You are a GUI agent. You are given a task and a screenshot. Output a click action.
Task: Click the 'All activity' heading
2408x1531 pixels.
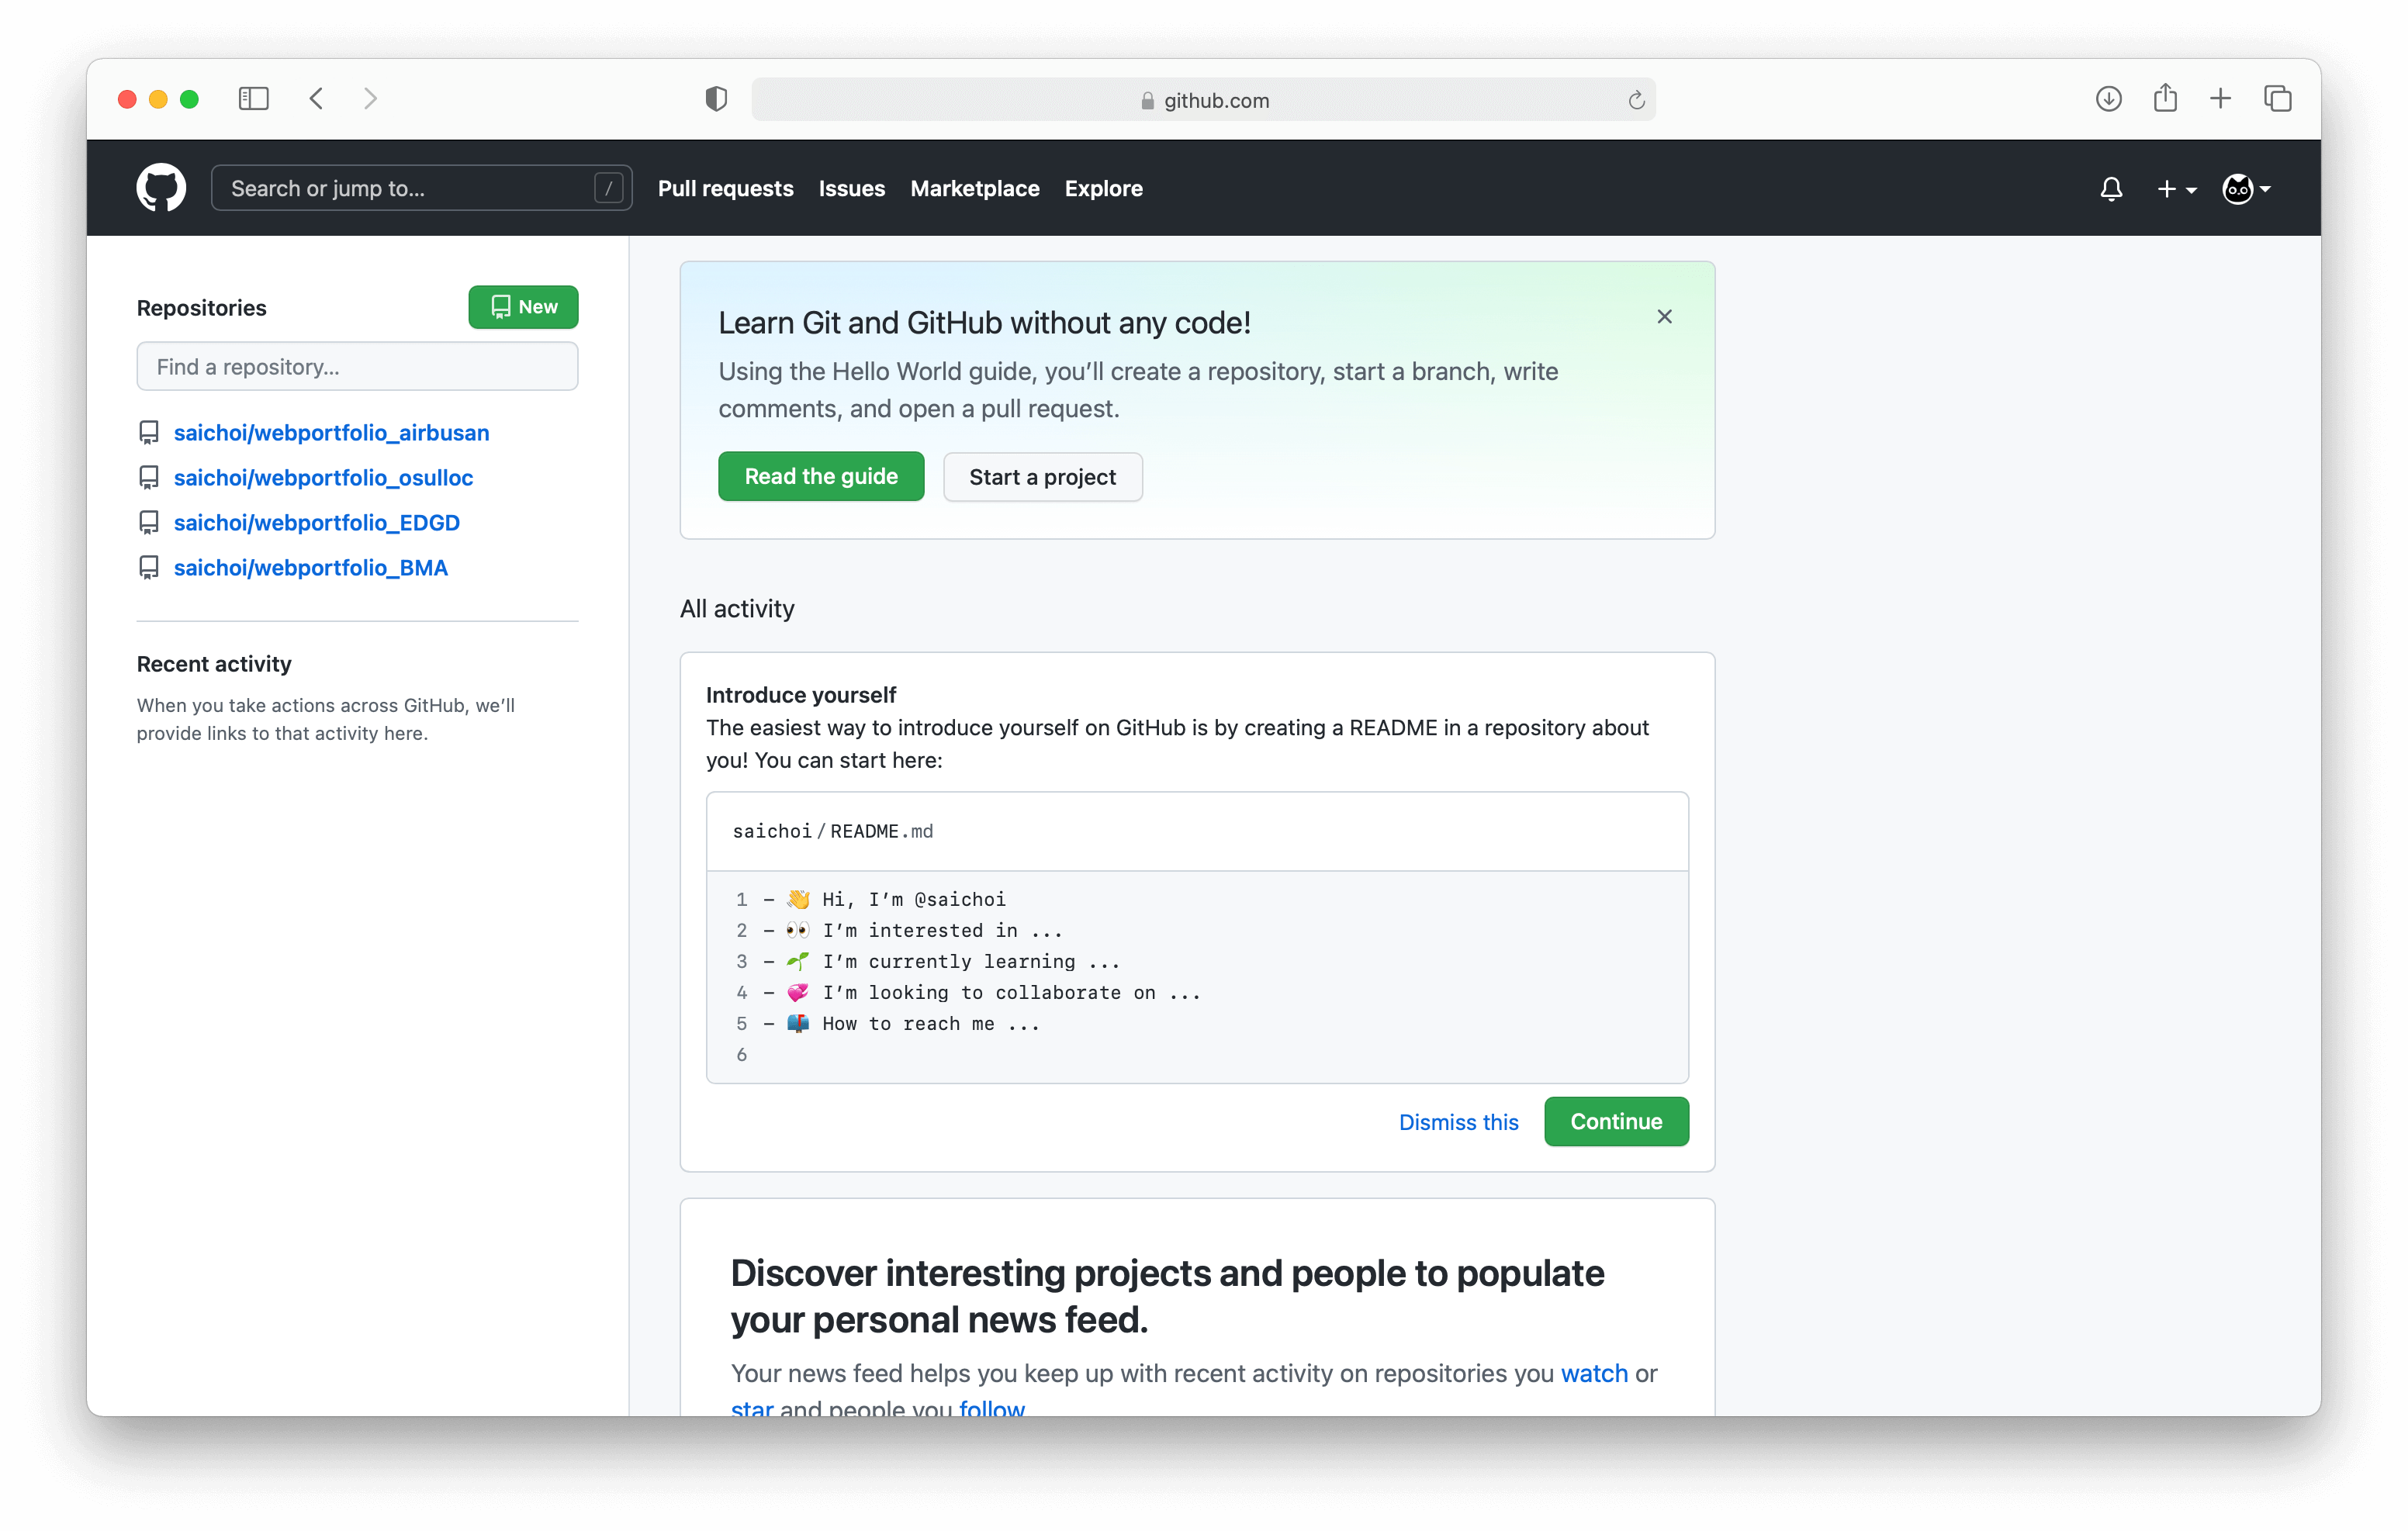click(x=737, y=609)
